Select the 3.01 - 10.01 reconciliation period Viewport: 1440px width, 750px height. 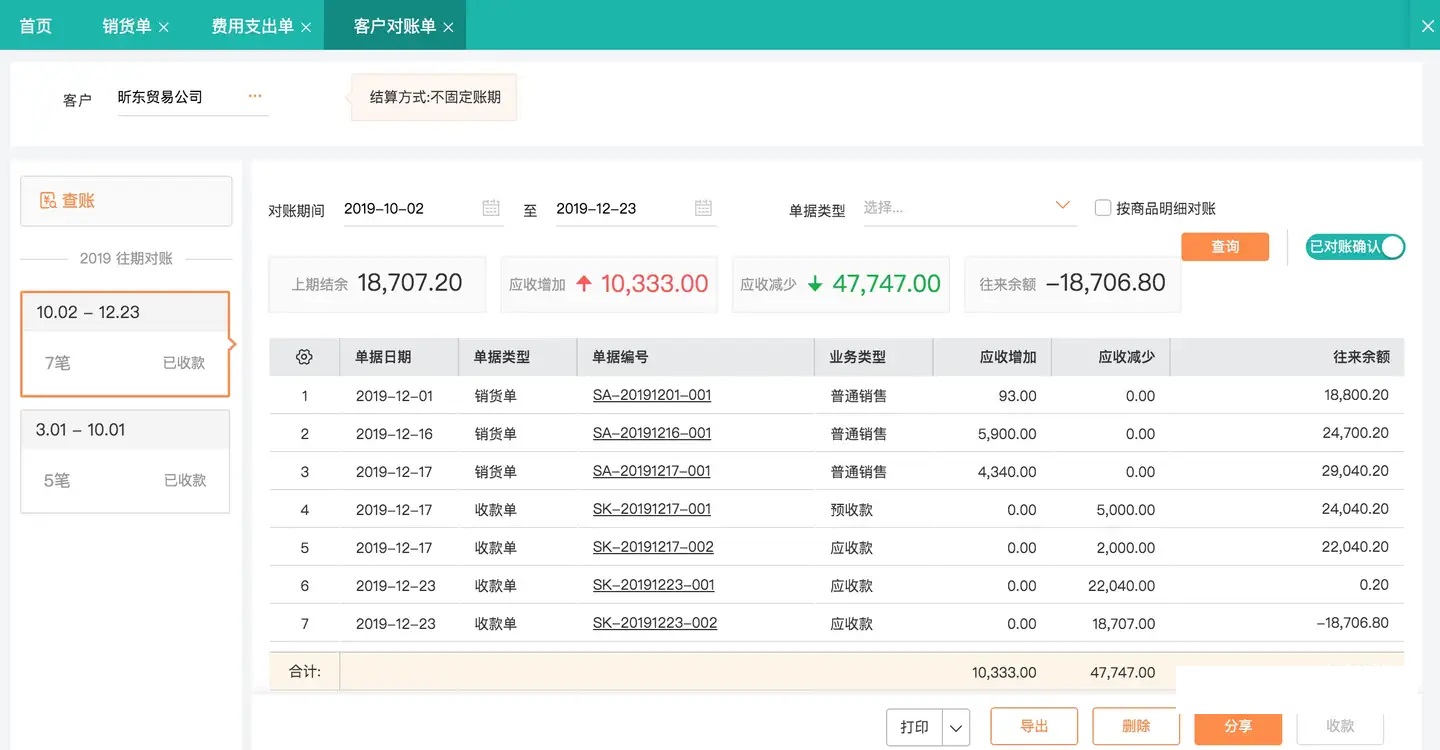click(125, 460)
